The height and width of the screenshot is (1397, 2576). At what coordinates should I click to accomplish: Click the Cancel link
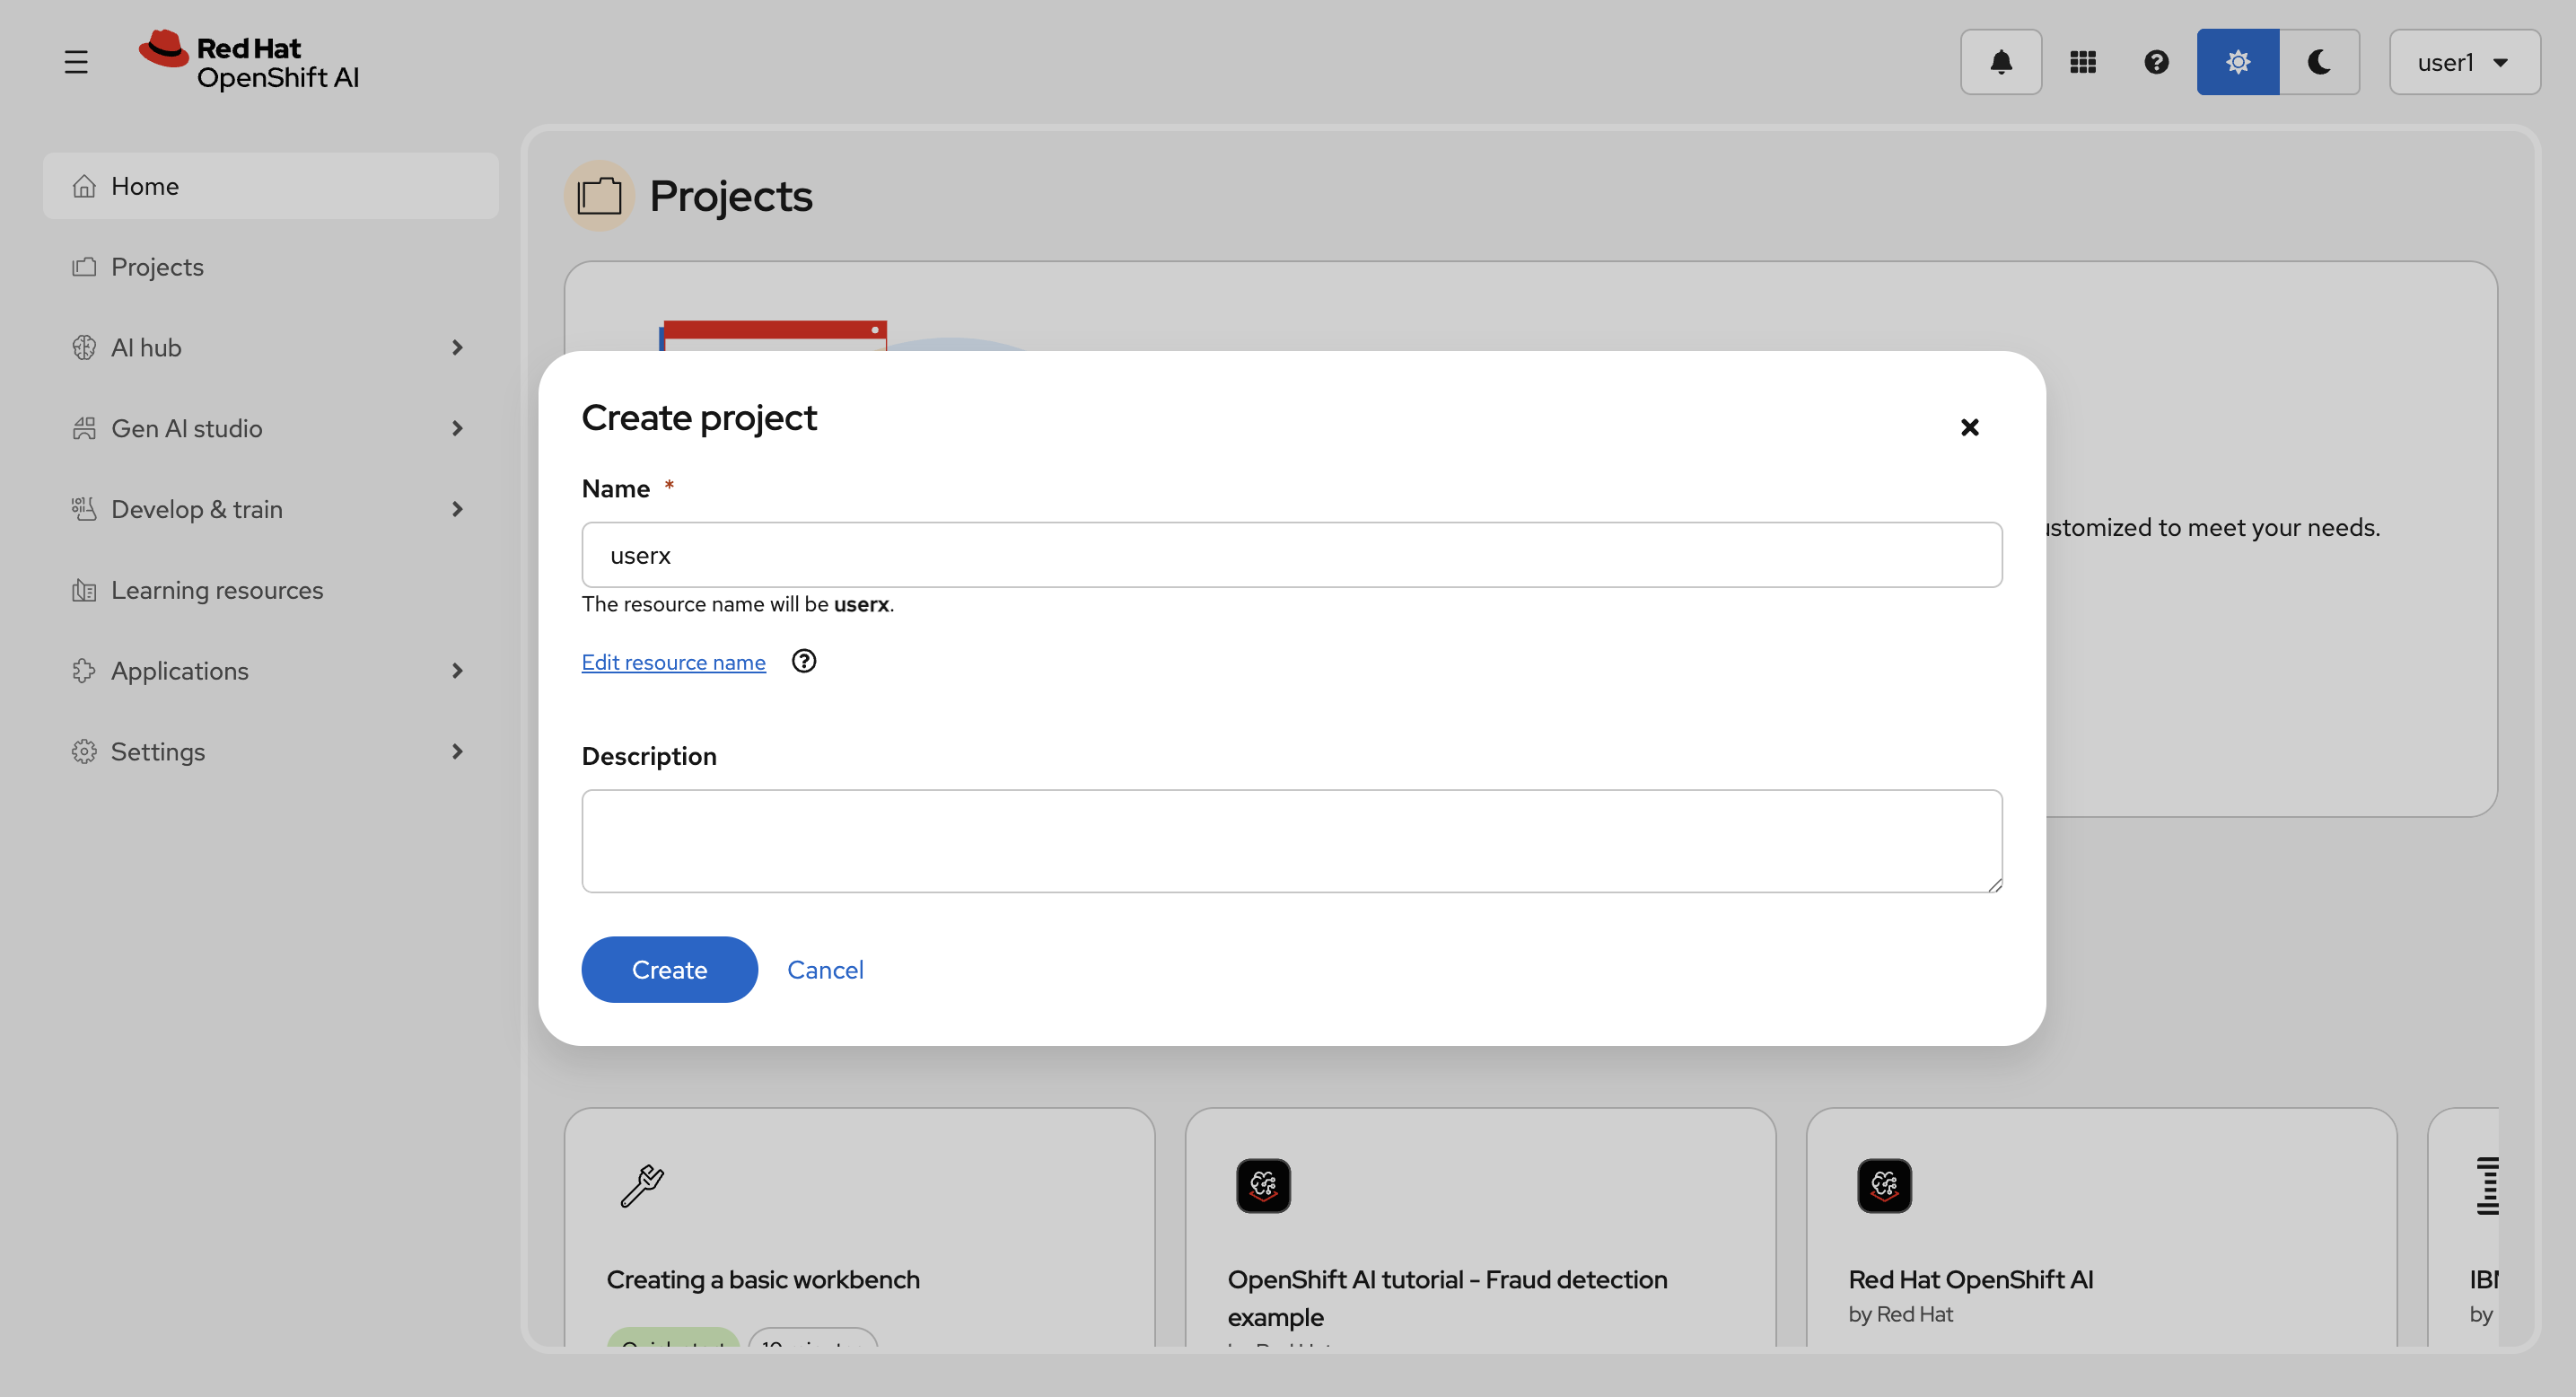(825, 969)
